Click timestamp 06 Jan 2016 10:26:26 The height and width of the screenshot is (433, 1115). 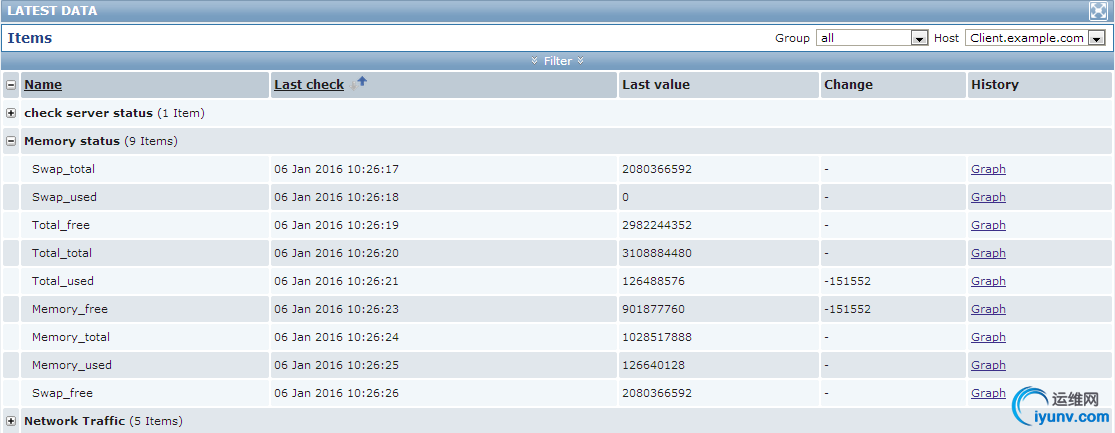[336, 393]
